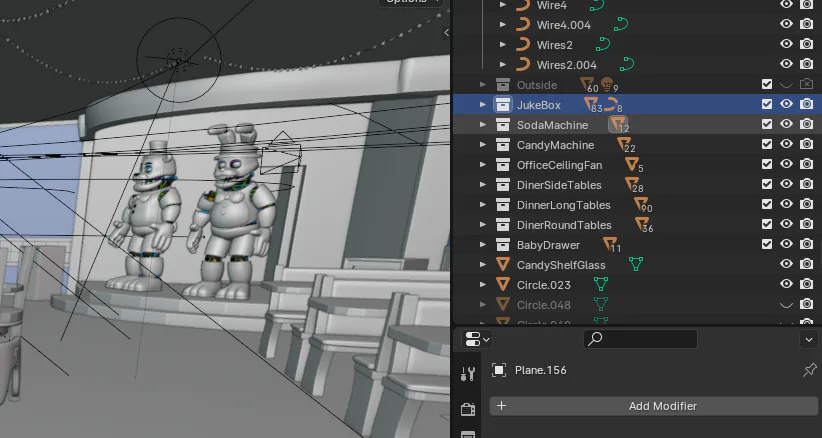This screenshot has width=822, height=438.
Task: Click the CandyShelfGlass mesh object icon
Action: click(503, 265)
